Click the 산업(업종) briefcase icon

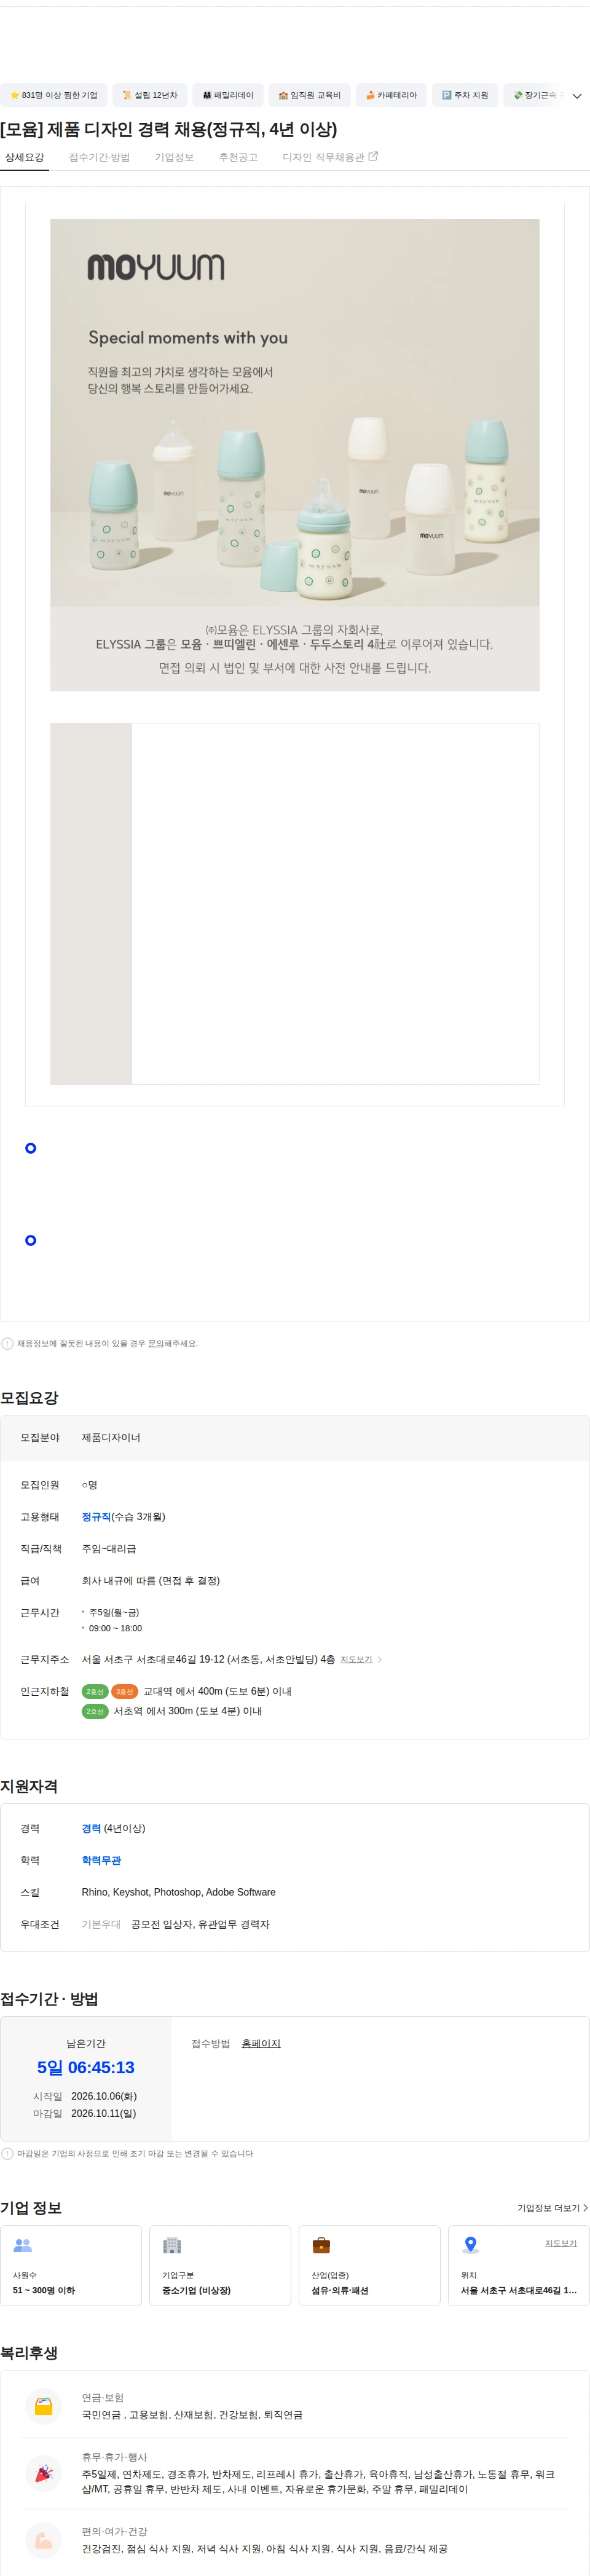[x=321, y=2245]
